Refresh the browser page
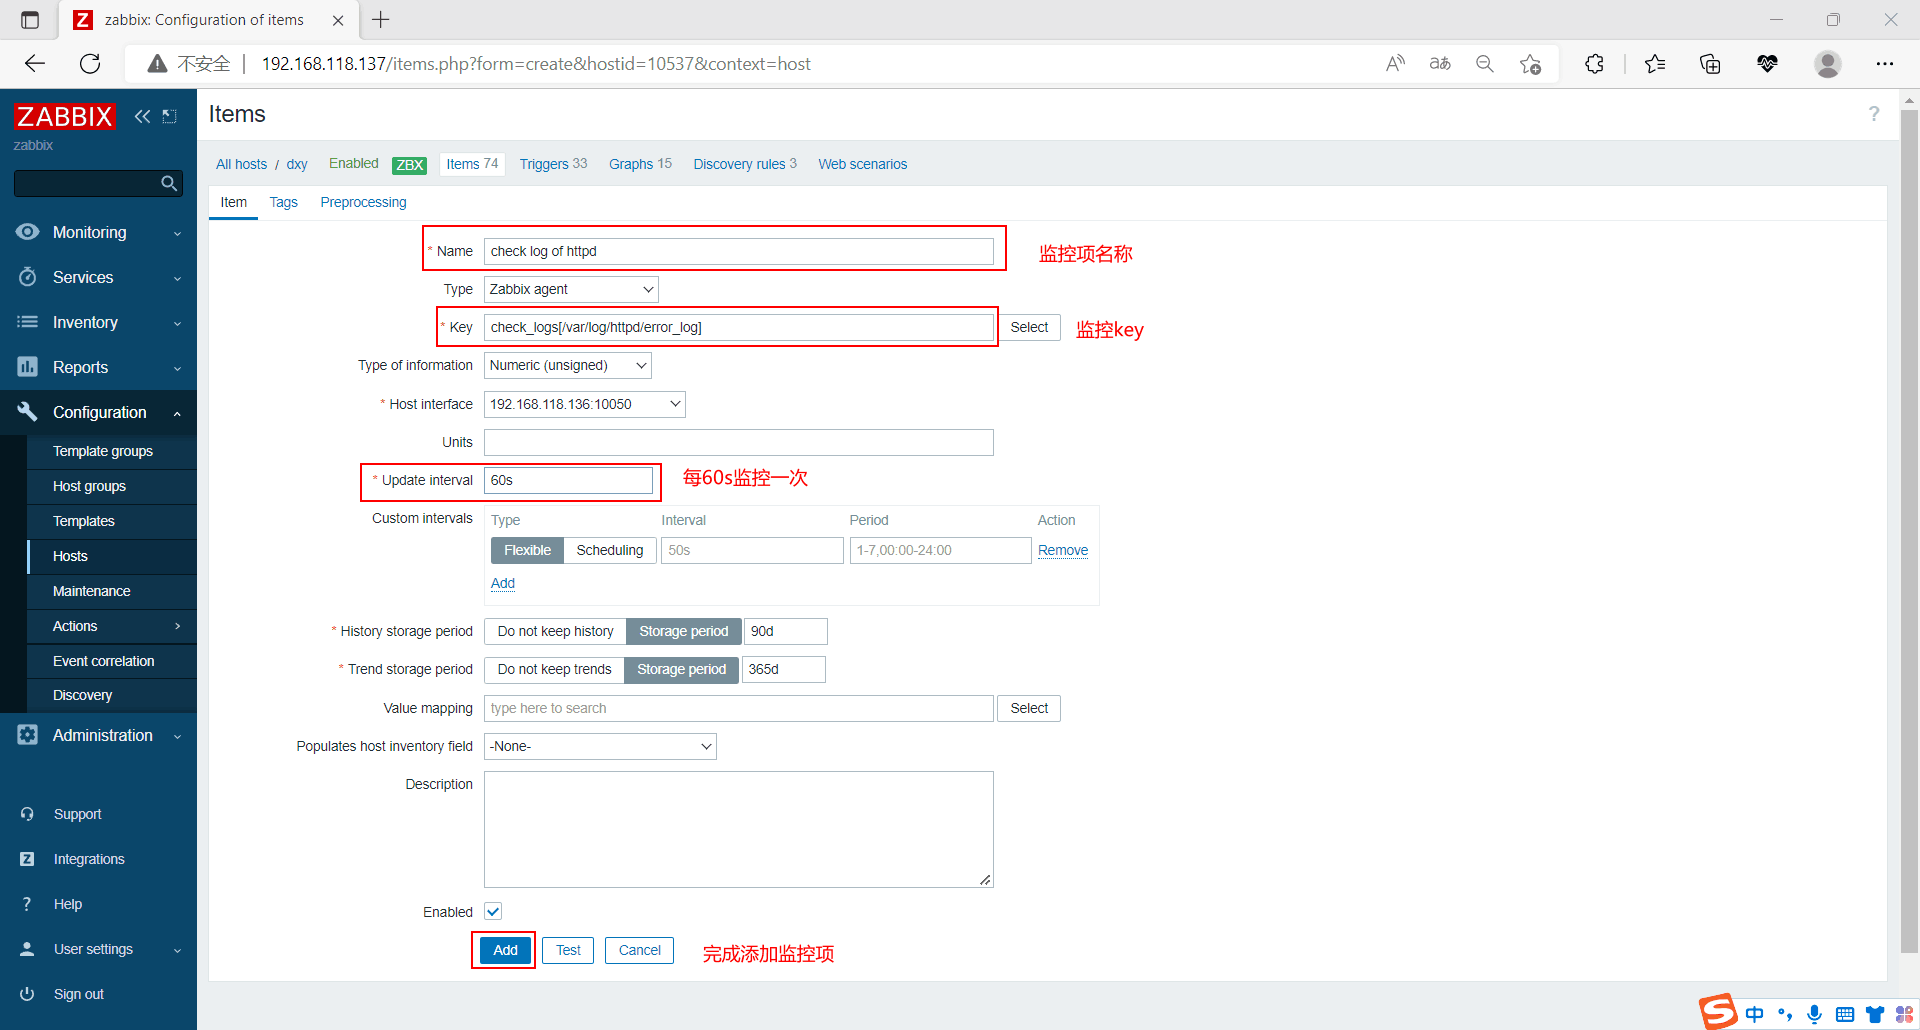1920x1030 pixels. tap(90, 64)
